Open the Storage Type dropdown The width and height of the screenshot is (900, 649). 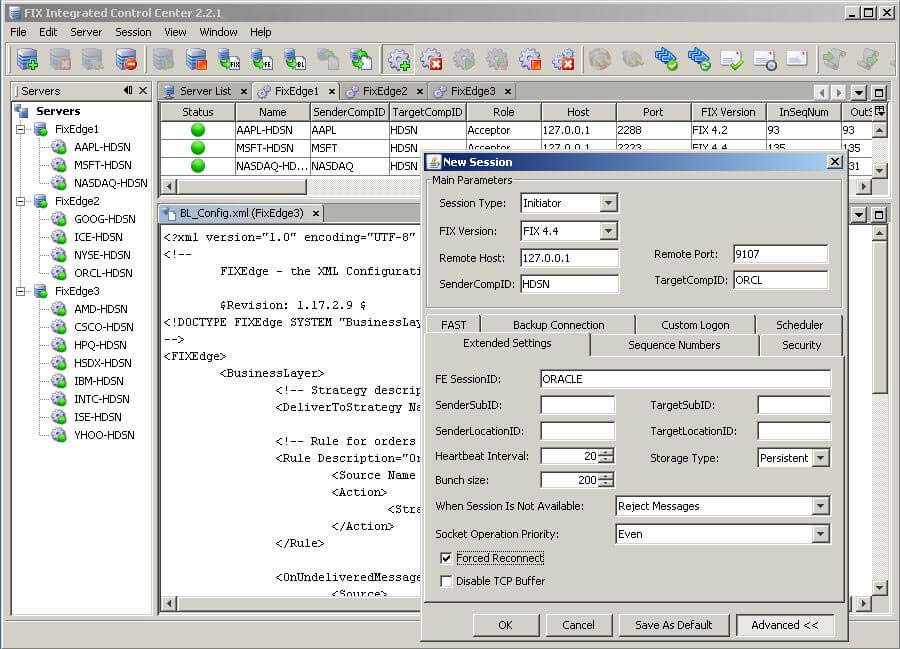pos(821,458)
